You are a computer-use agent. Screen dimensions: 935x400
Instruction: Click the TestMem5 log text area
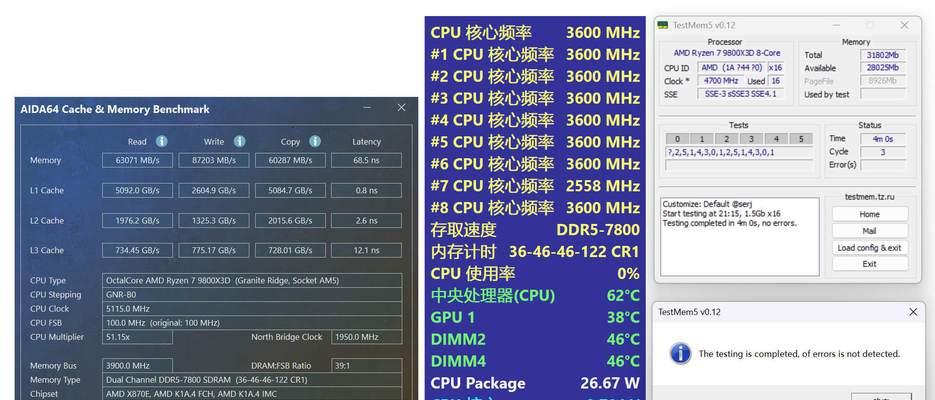[739, 237]
